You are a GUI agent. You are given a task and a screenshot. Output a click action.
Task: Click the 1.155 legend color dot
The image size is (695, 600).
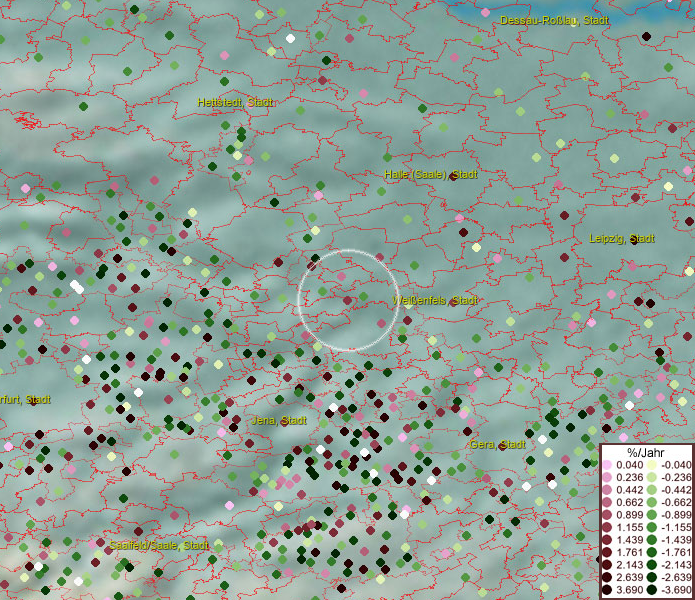[x=607, y=527]
